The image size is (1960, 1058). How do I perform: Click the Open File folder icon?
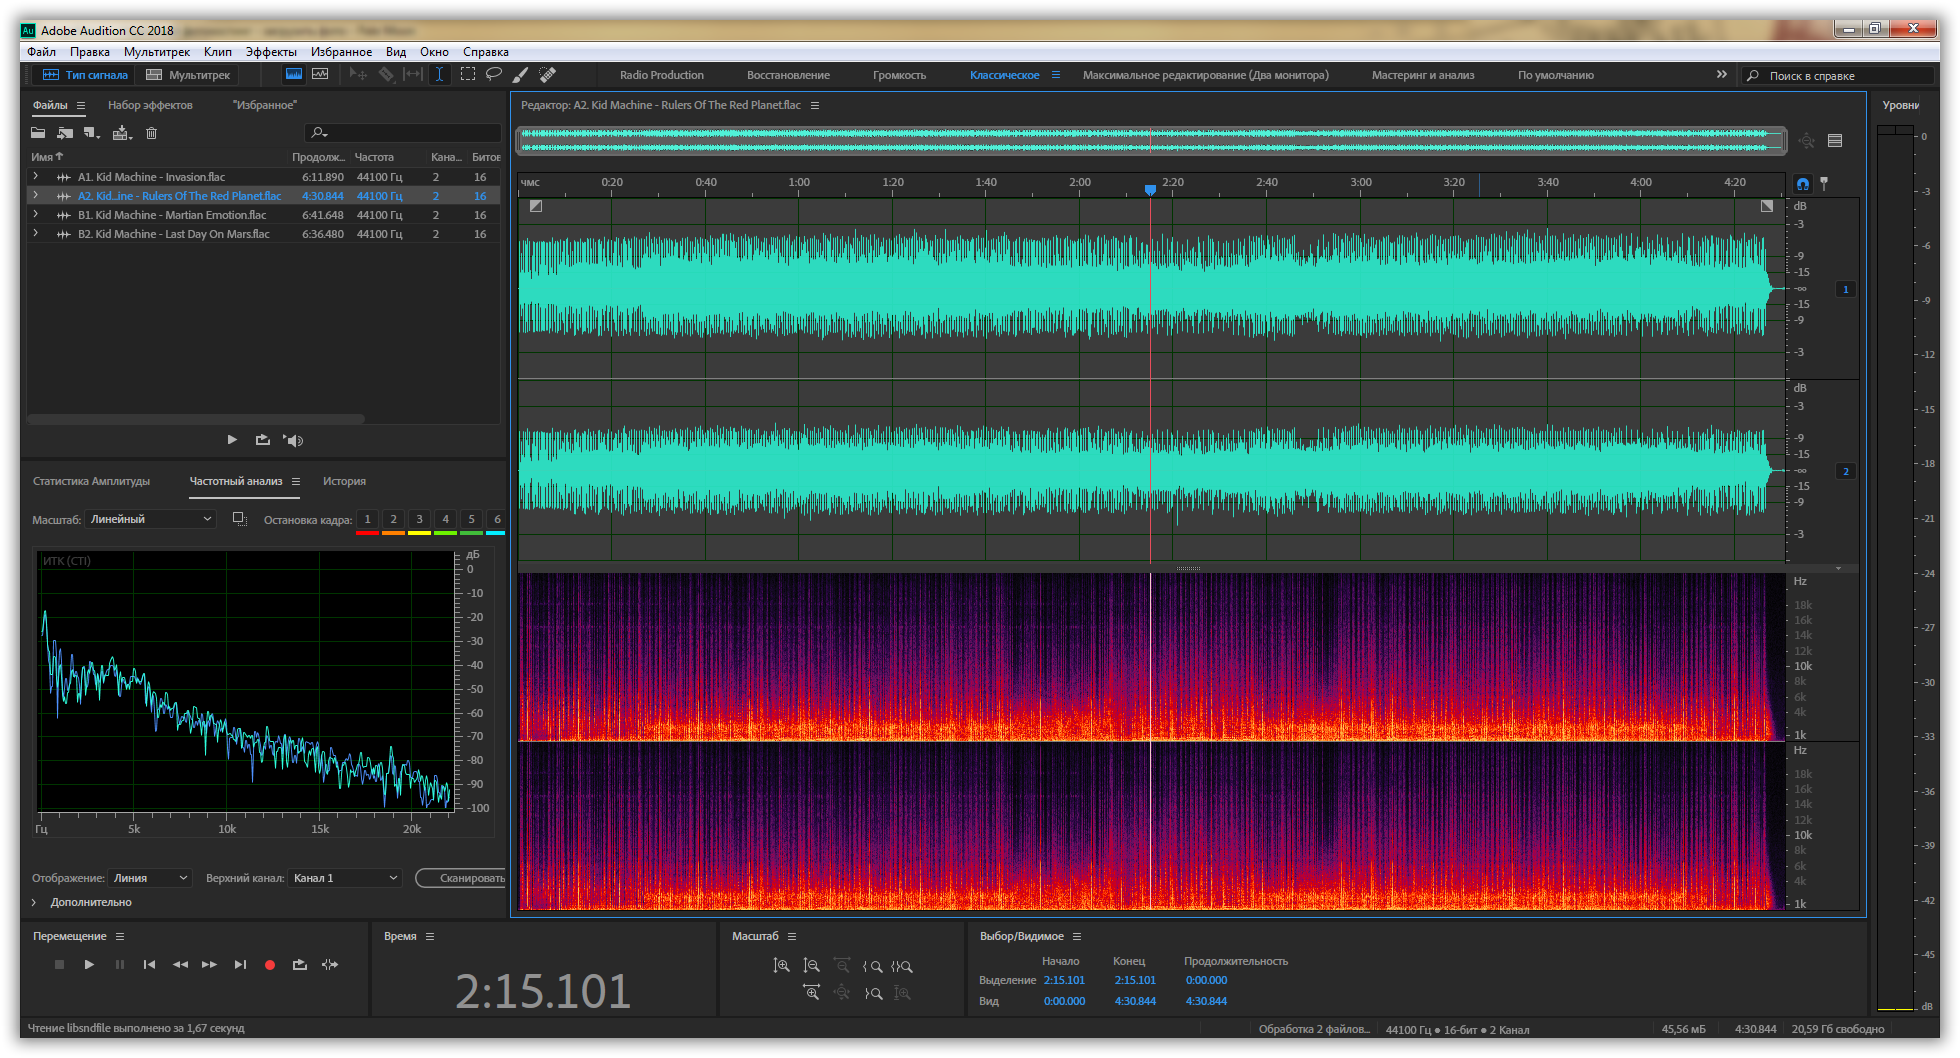click(x=38, y=133)
